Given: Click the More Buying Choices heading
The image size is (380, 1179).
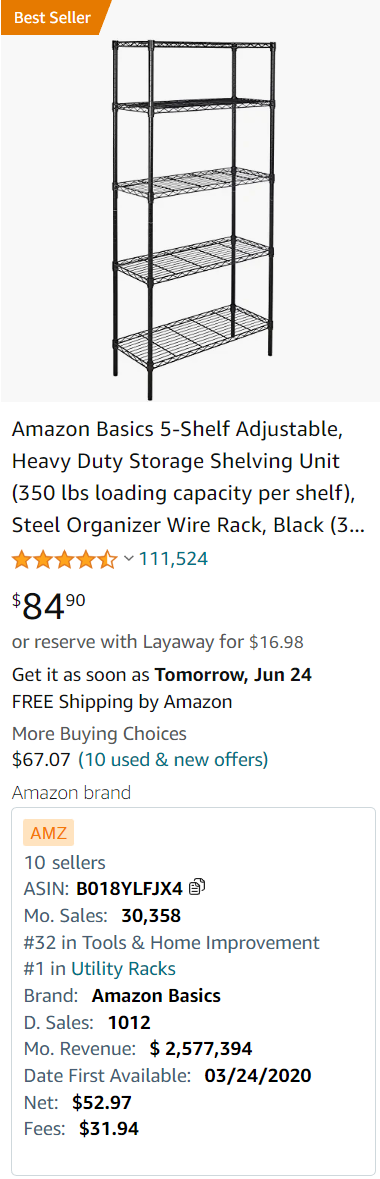Looking at the screenshot, I should pyautogui.click(x=99, y=733).
